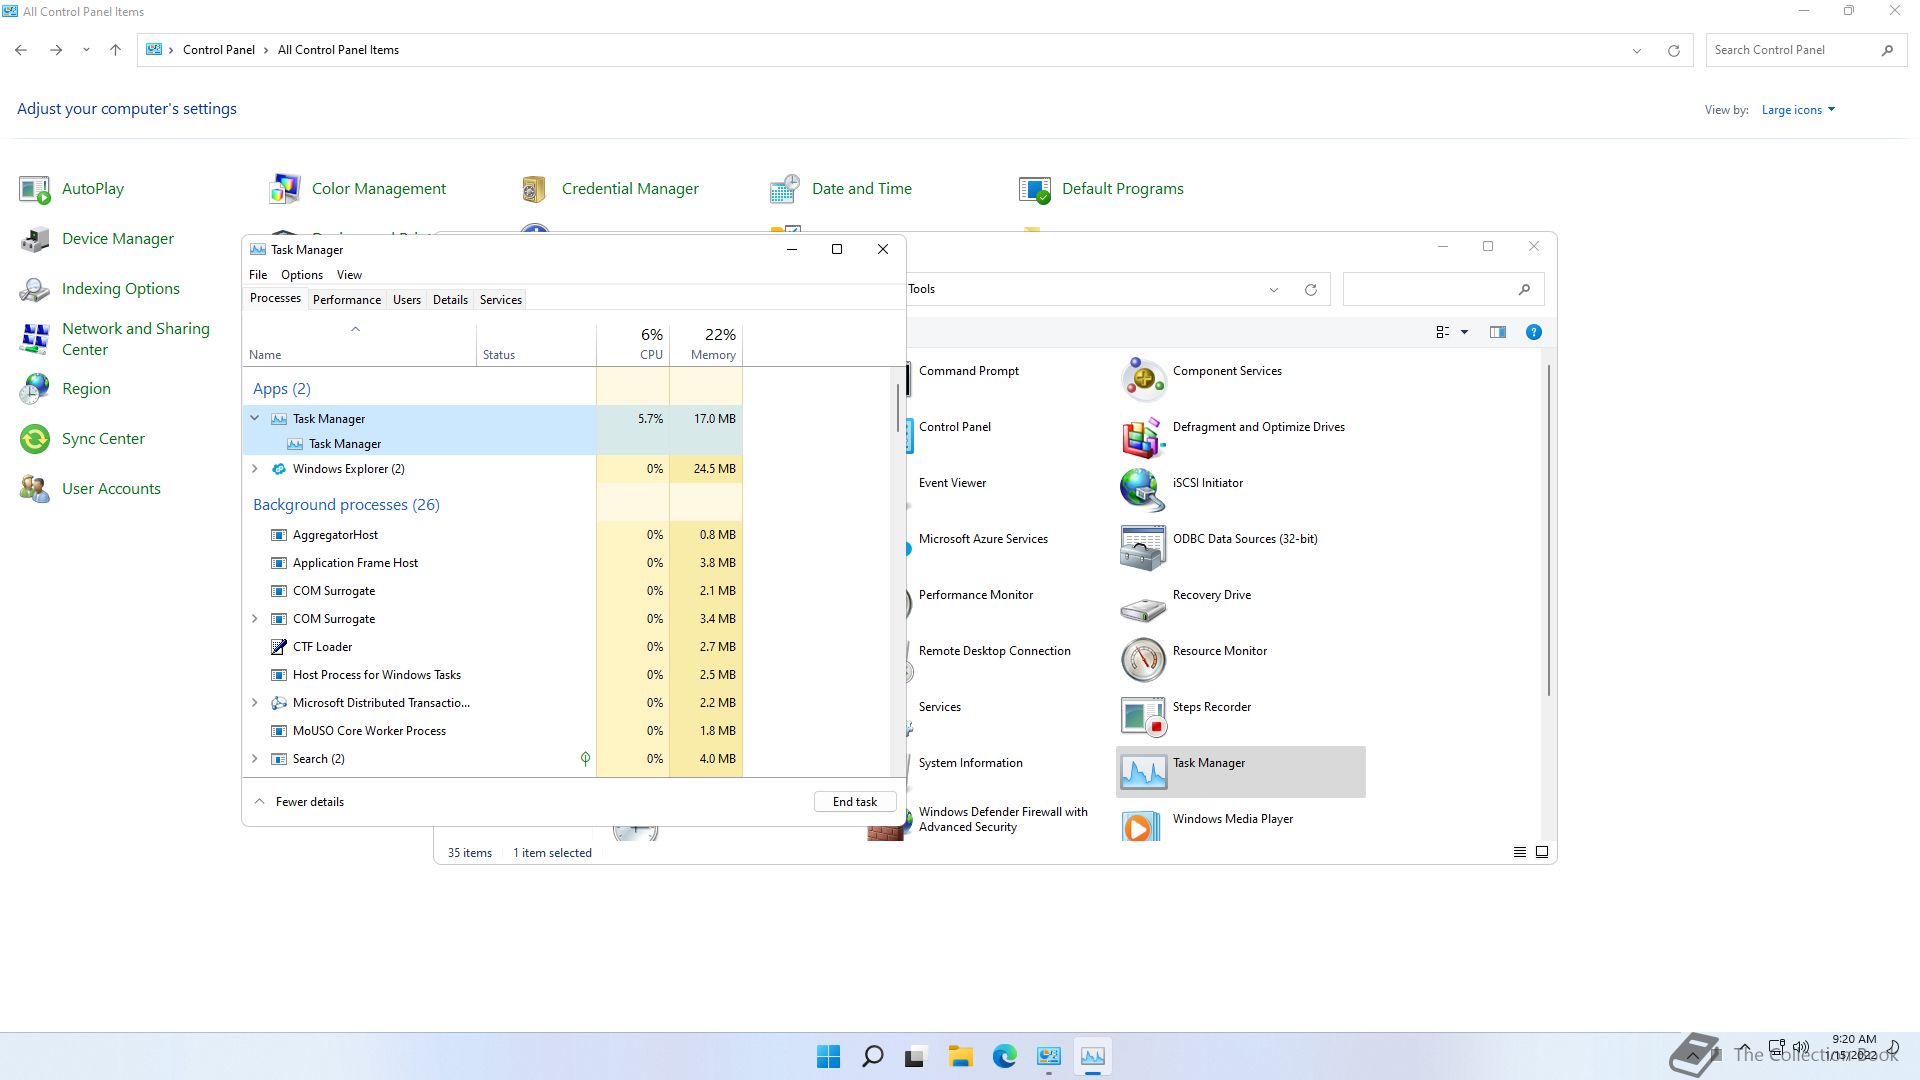This screenshot has height=1080, width=1920.
Task: Switch to Performance tab
Action: 346,300
